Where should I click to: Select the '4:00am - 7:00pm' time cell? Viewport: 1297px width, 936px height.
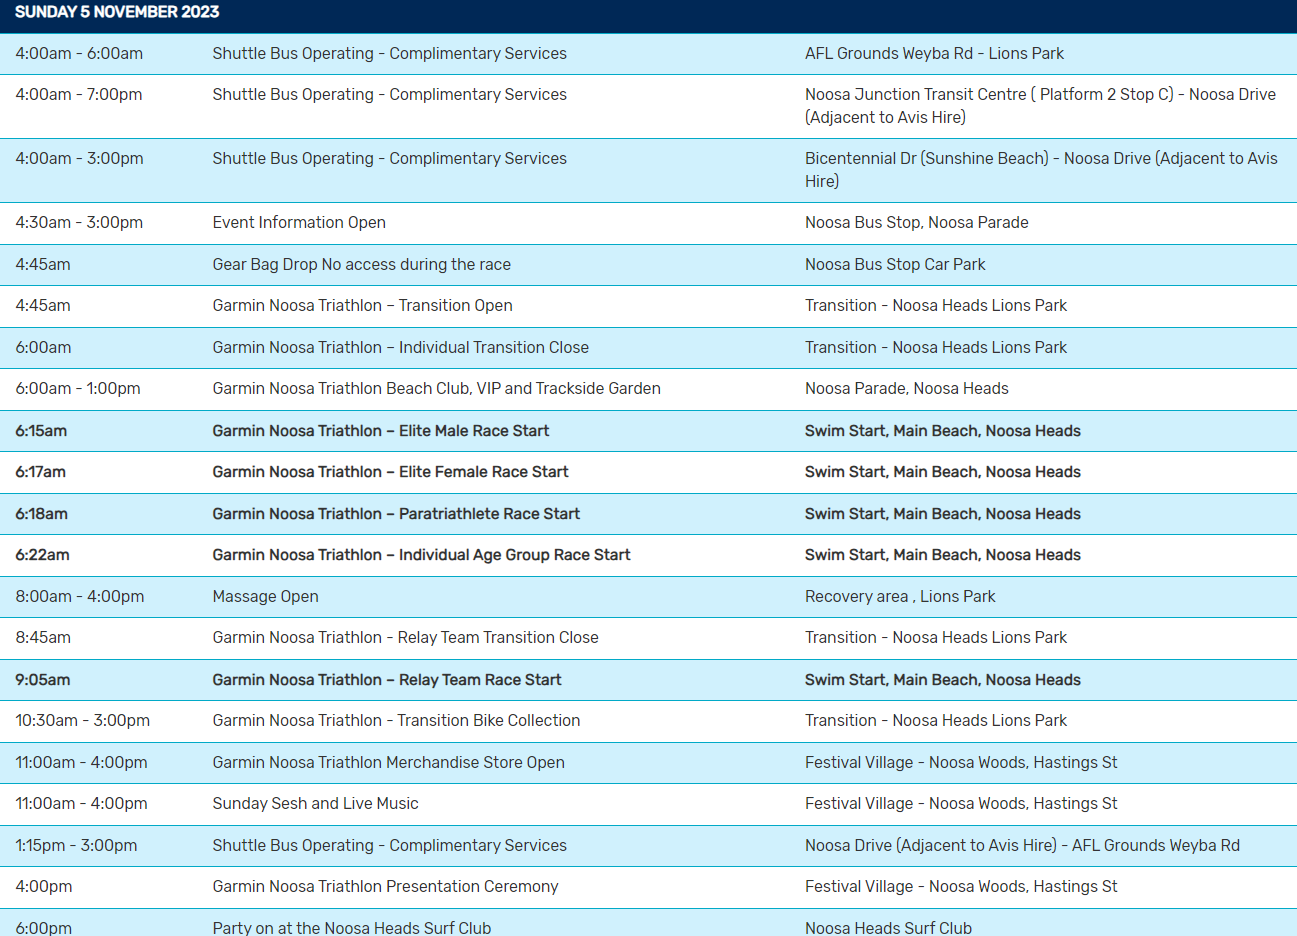(79, 95)
